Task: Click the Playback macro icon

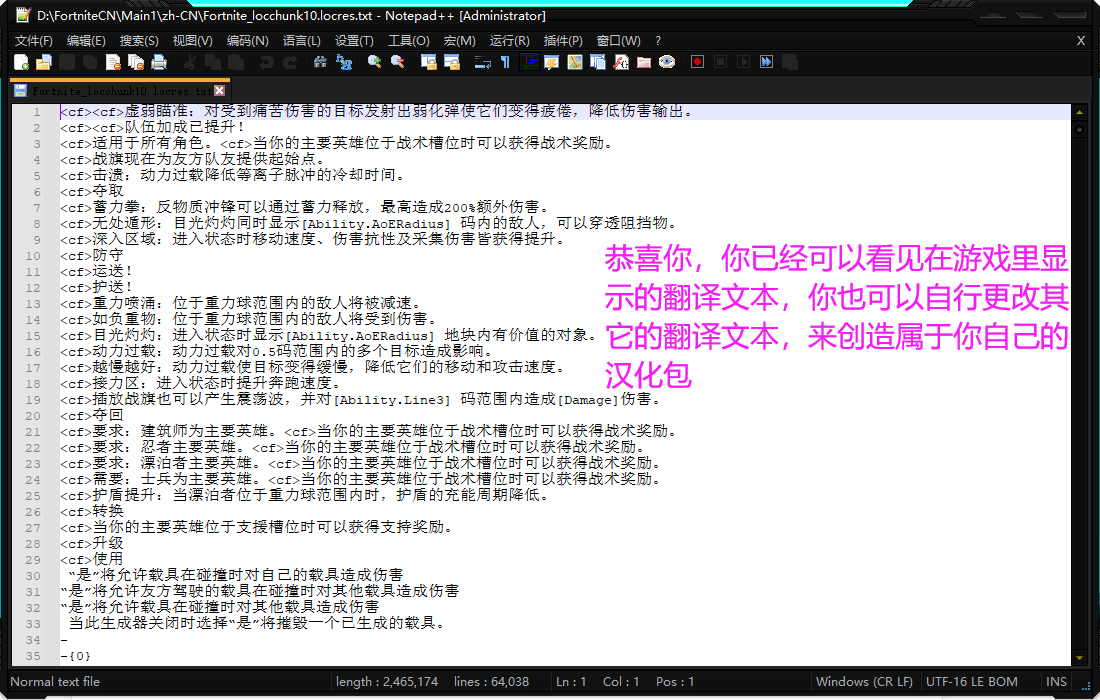Action: point(744,62)
